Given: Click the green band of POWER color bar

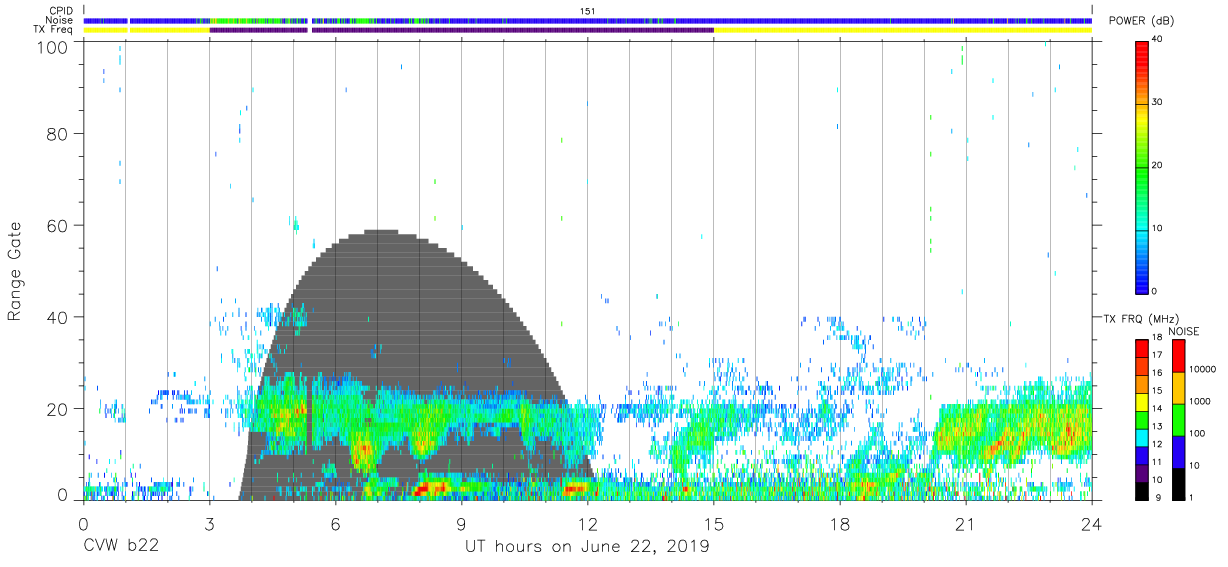Looking at the screenshot, I should tap(1142, 170).
